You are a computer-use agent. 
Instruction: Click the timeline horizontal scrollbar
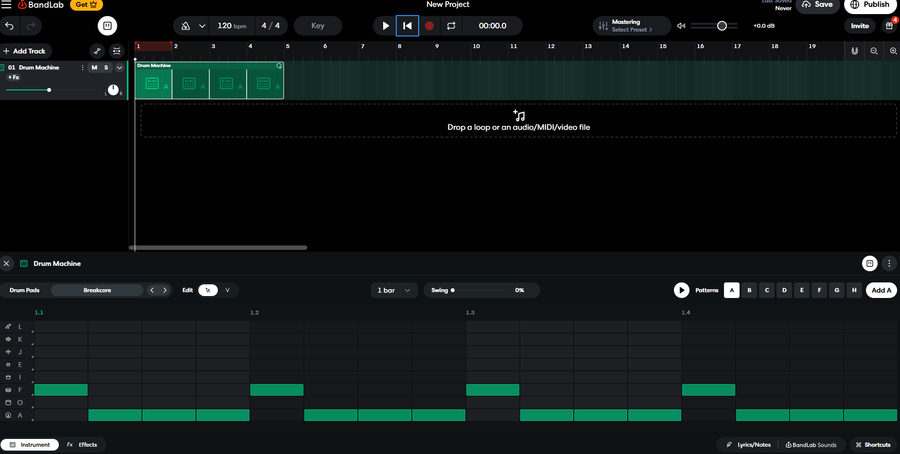pyautogui.click(x=218, y=247)
